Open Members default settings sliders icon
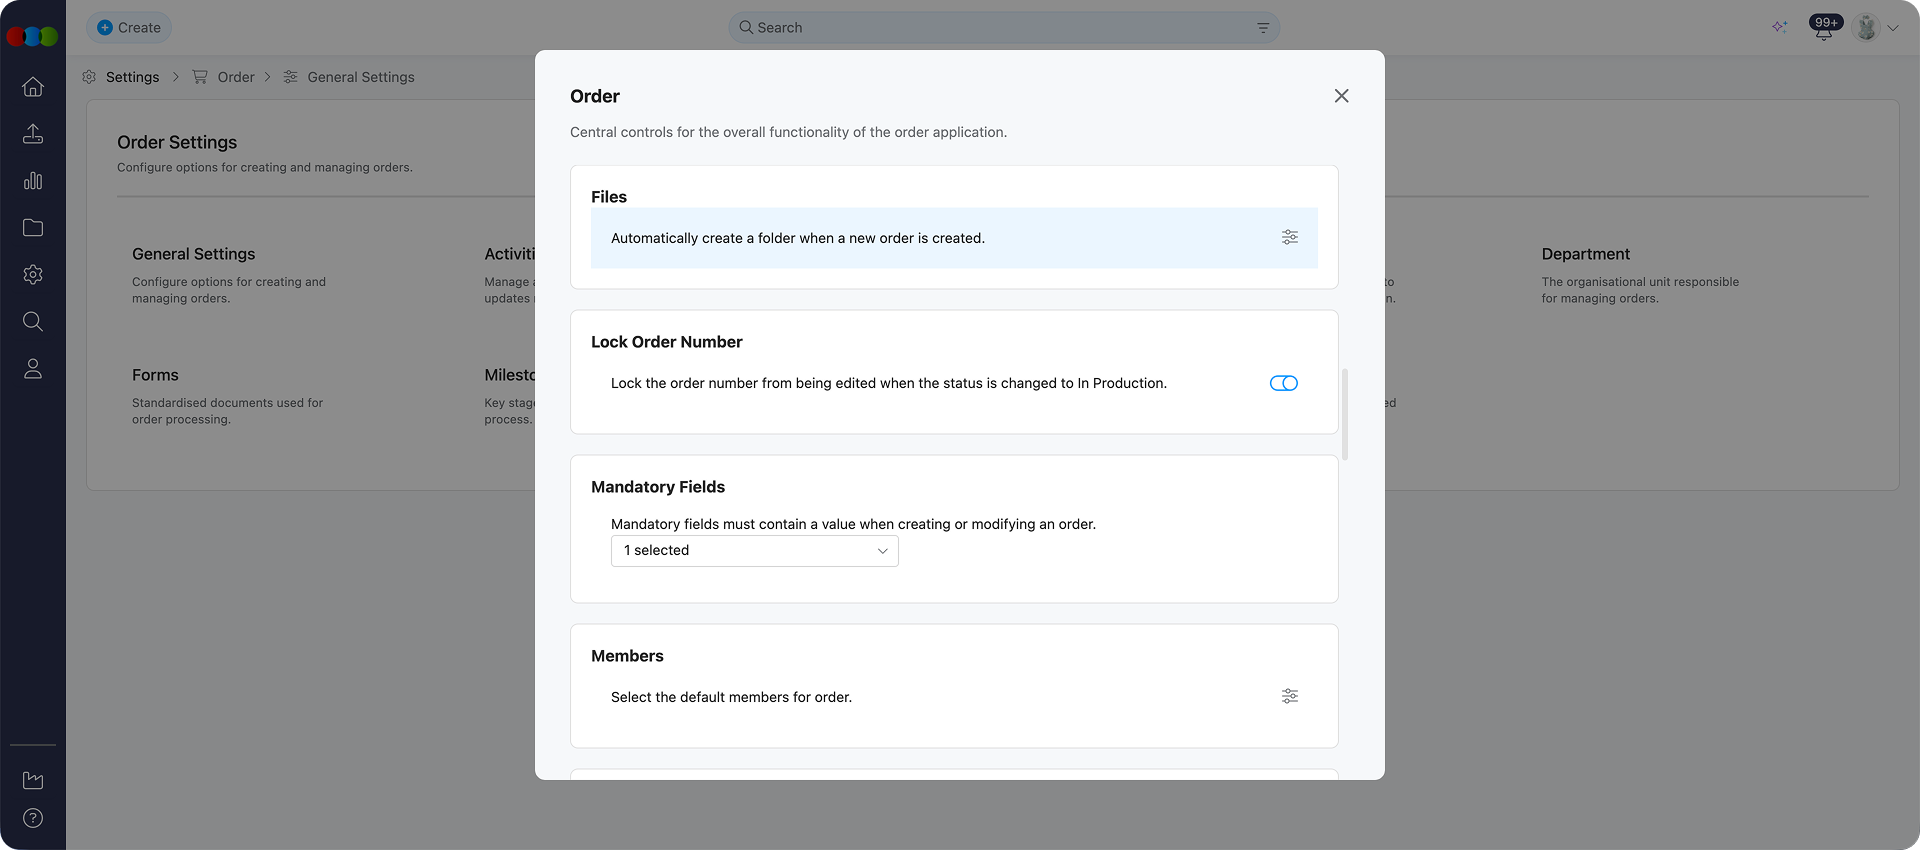Viewport: 1920px width, 850px height. click(1289, 696)
